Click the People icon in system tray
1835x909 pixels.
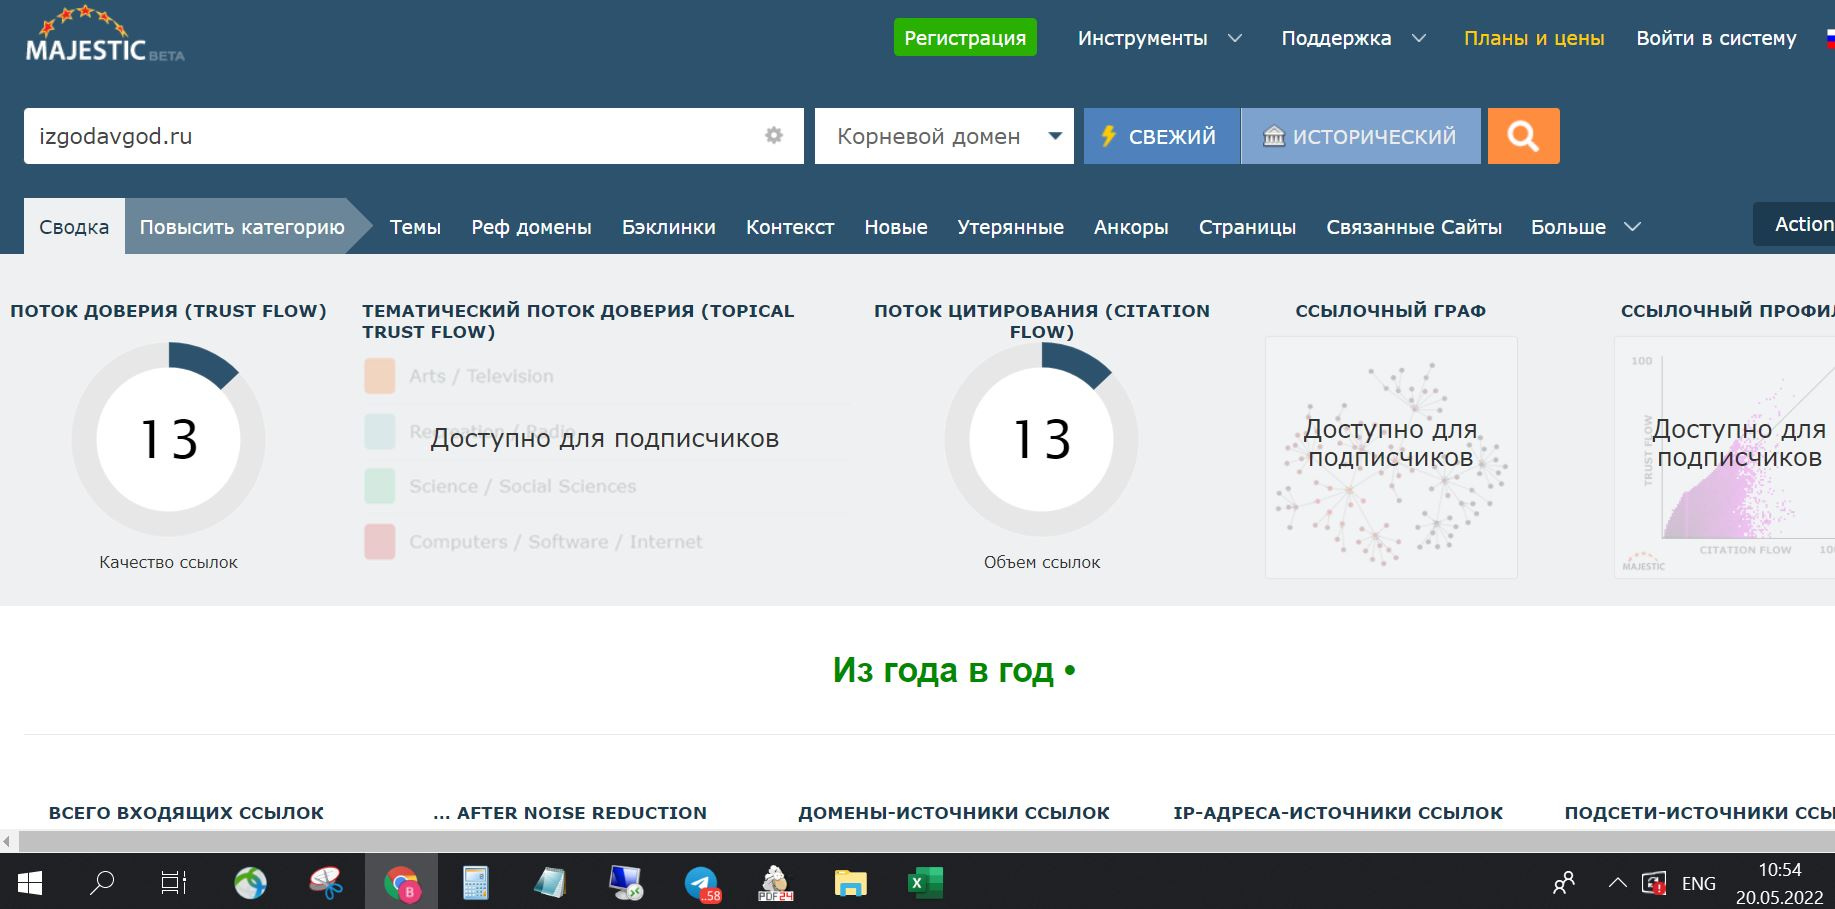point(1564,883)
